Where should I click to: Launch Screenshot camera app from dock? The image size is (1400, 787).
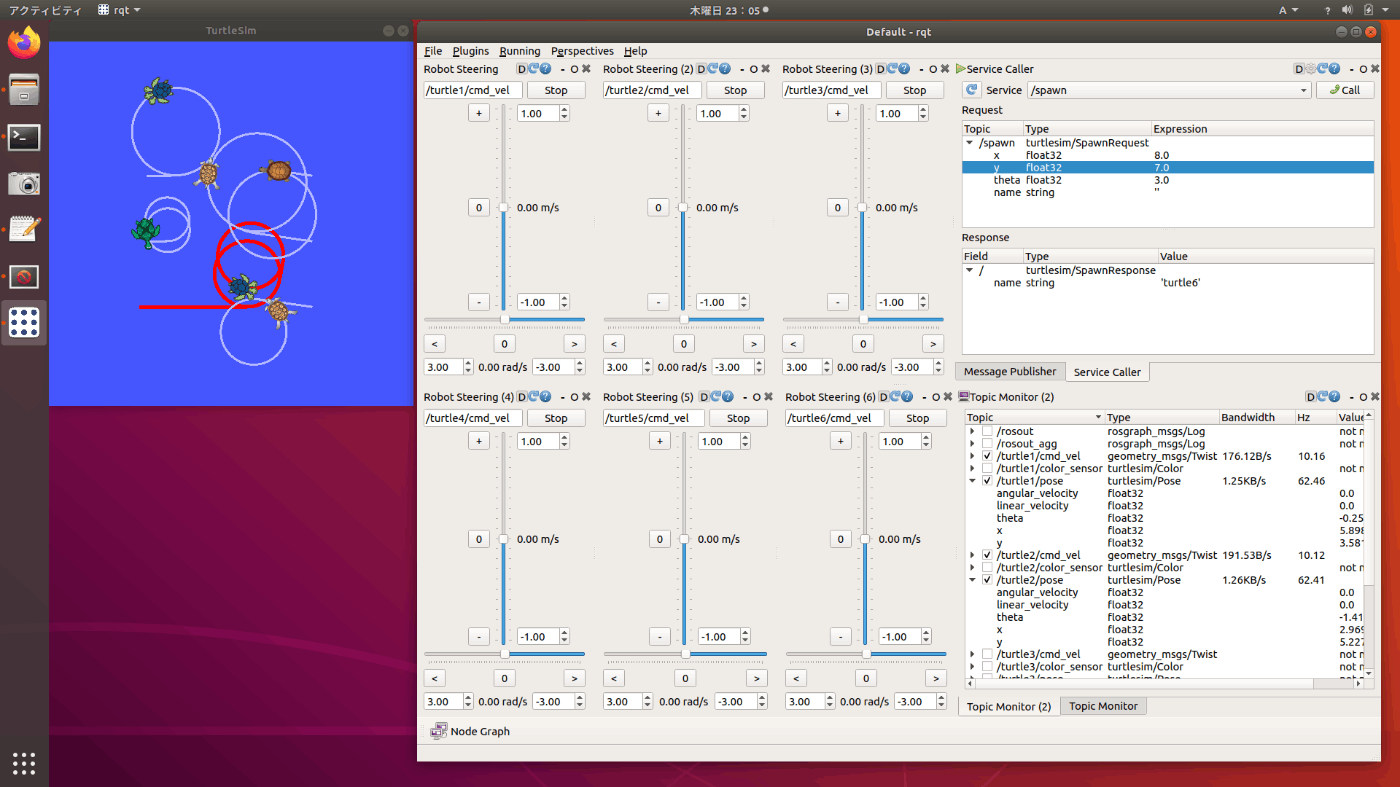point(24,183)
